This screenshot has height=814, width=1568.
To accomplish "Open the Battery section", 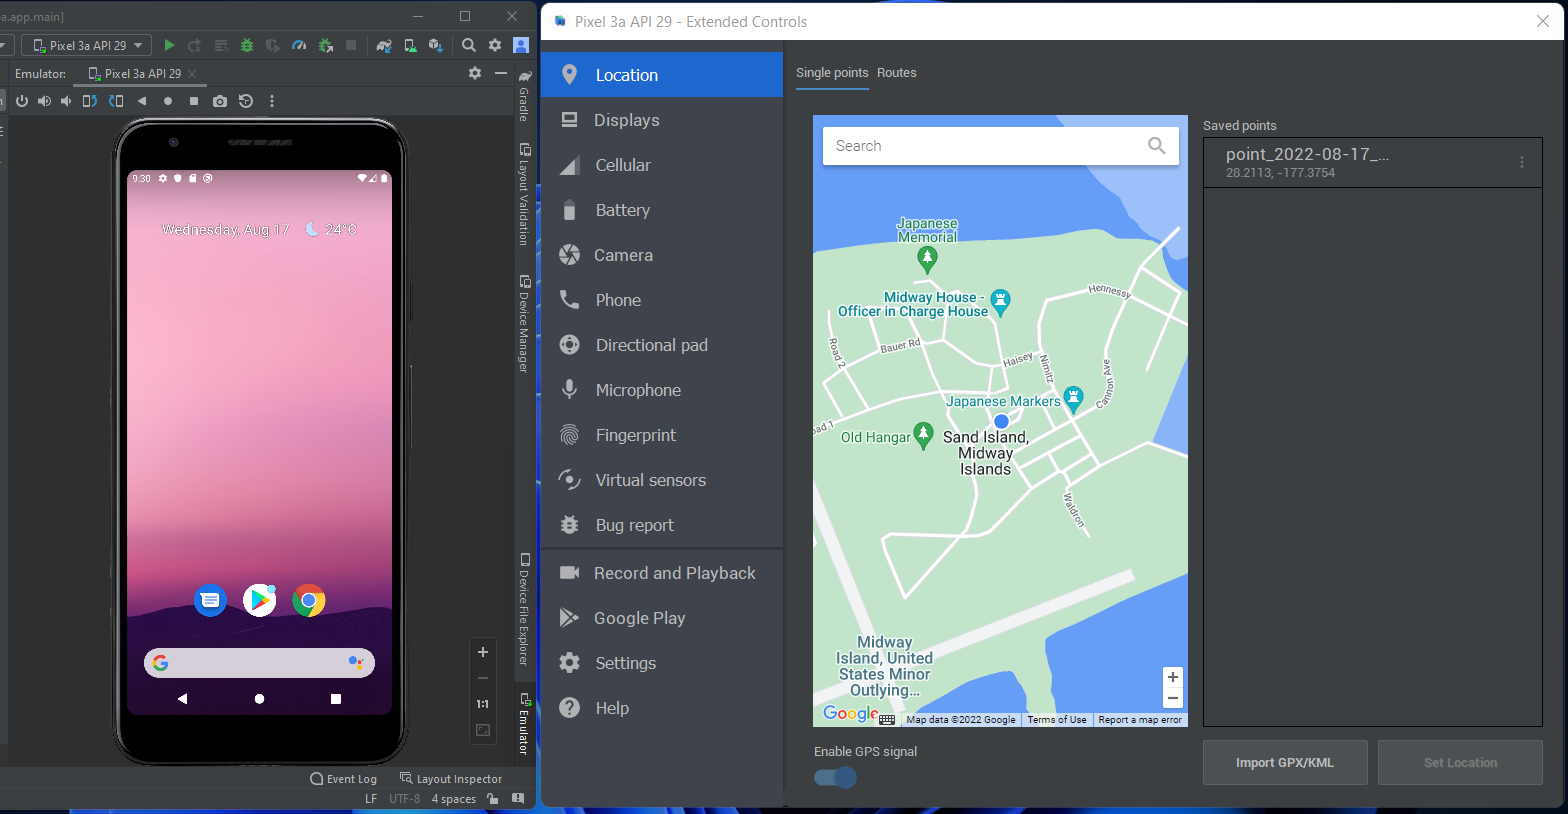I will (662, 210).
